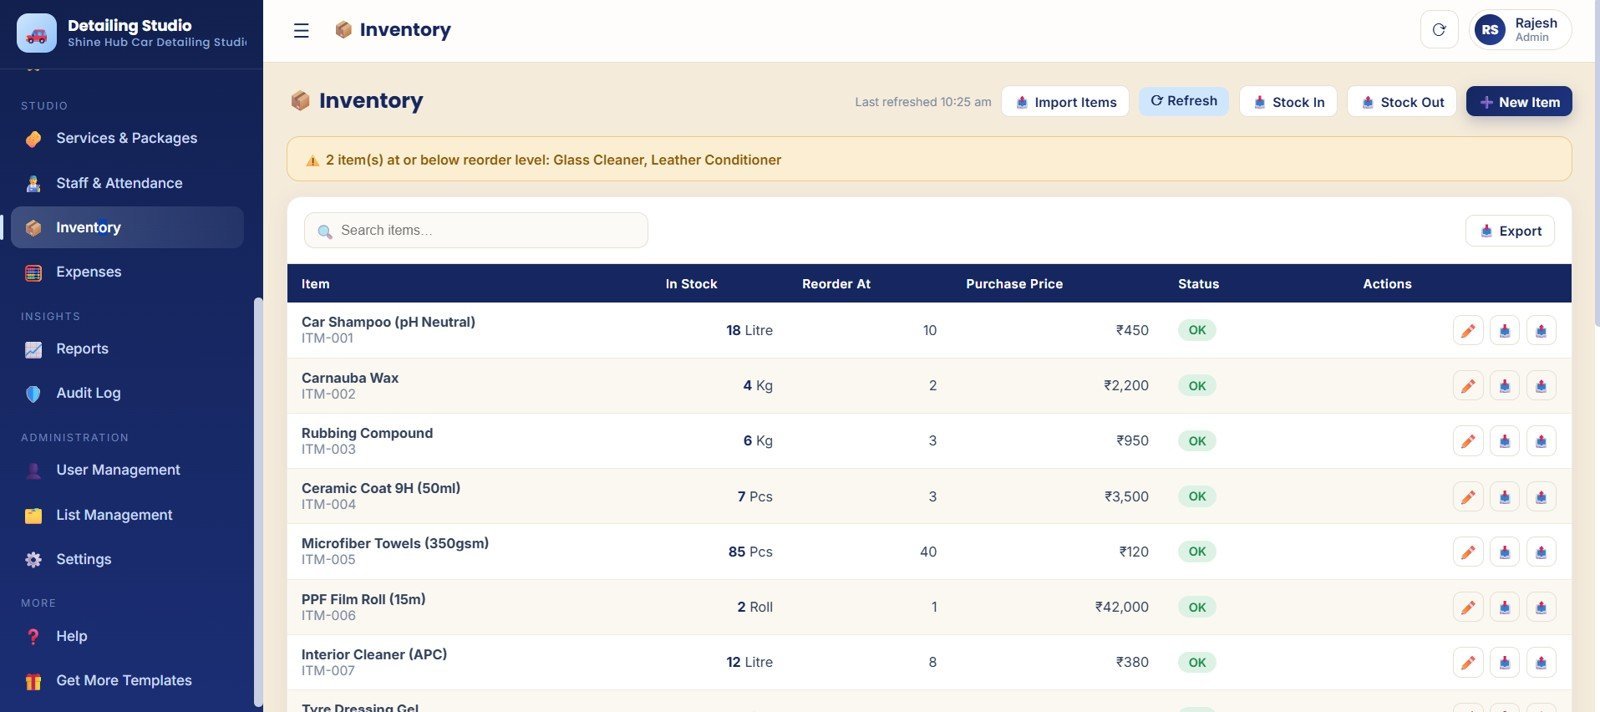Stock out icon for Car Shampoo row
This screenshot has width=1600, height=712.
[1541, 331]
